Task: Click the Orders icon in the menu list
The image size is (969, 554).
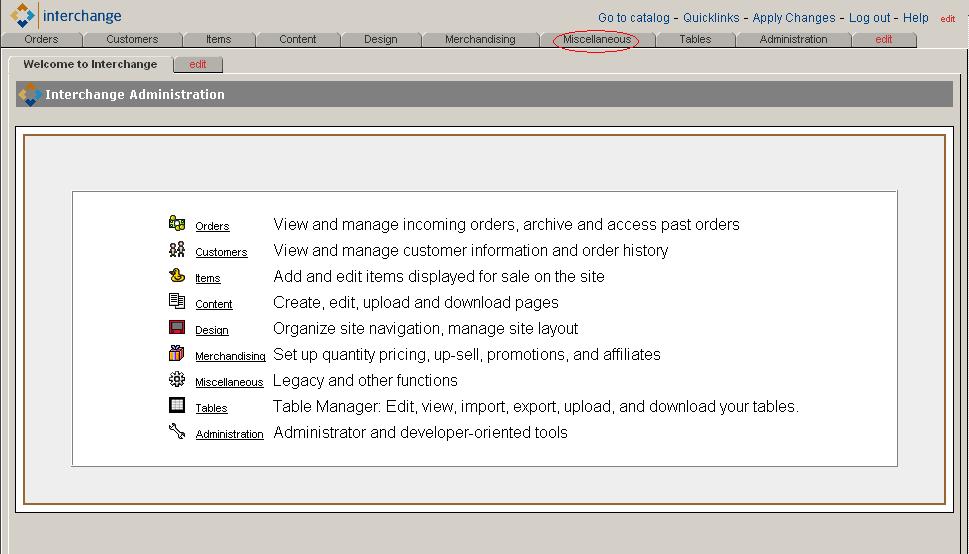Action: pos(177,223)
